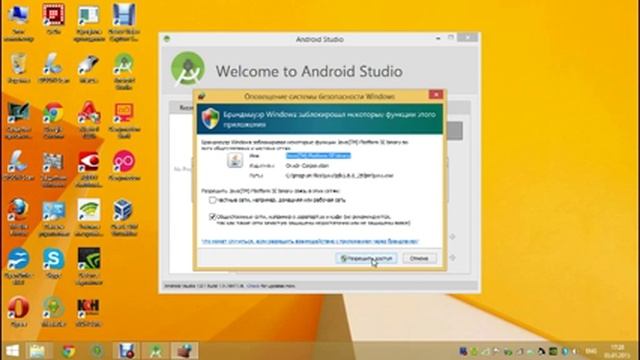This screenshot has height=360, width=640.
Task: Open the Windows Start button
Action: pyautogui.click(x=12, y=351)
